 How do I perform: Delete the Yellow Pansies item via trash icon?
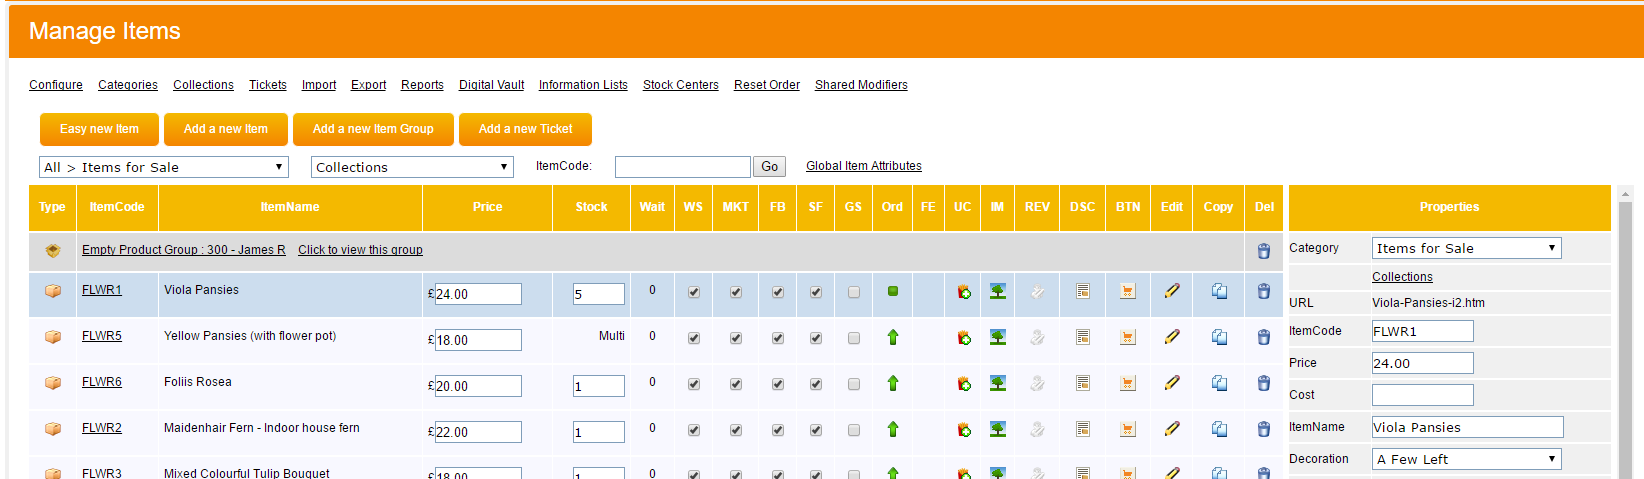(x=1263, y=338)
